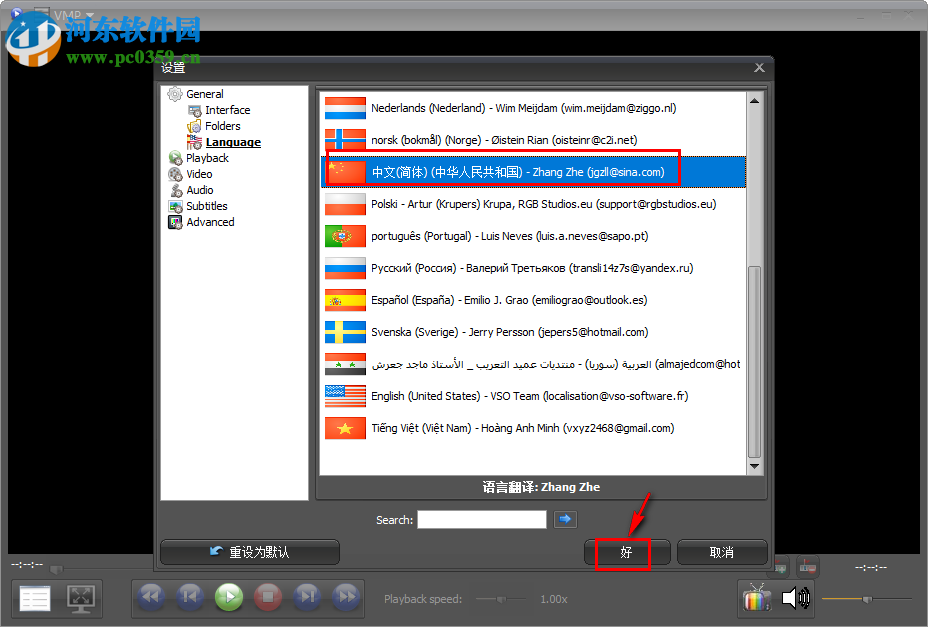Click the Interface settings icon
This screenshot has height=627, width=928.
coord(197,109)
